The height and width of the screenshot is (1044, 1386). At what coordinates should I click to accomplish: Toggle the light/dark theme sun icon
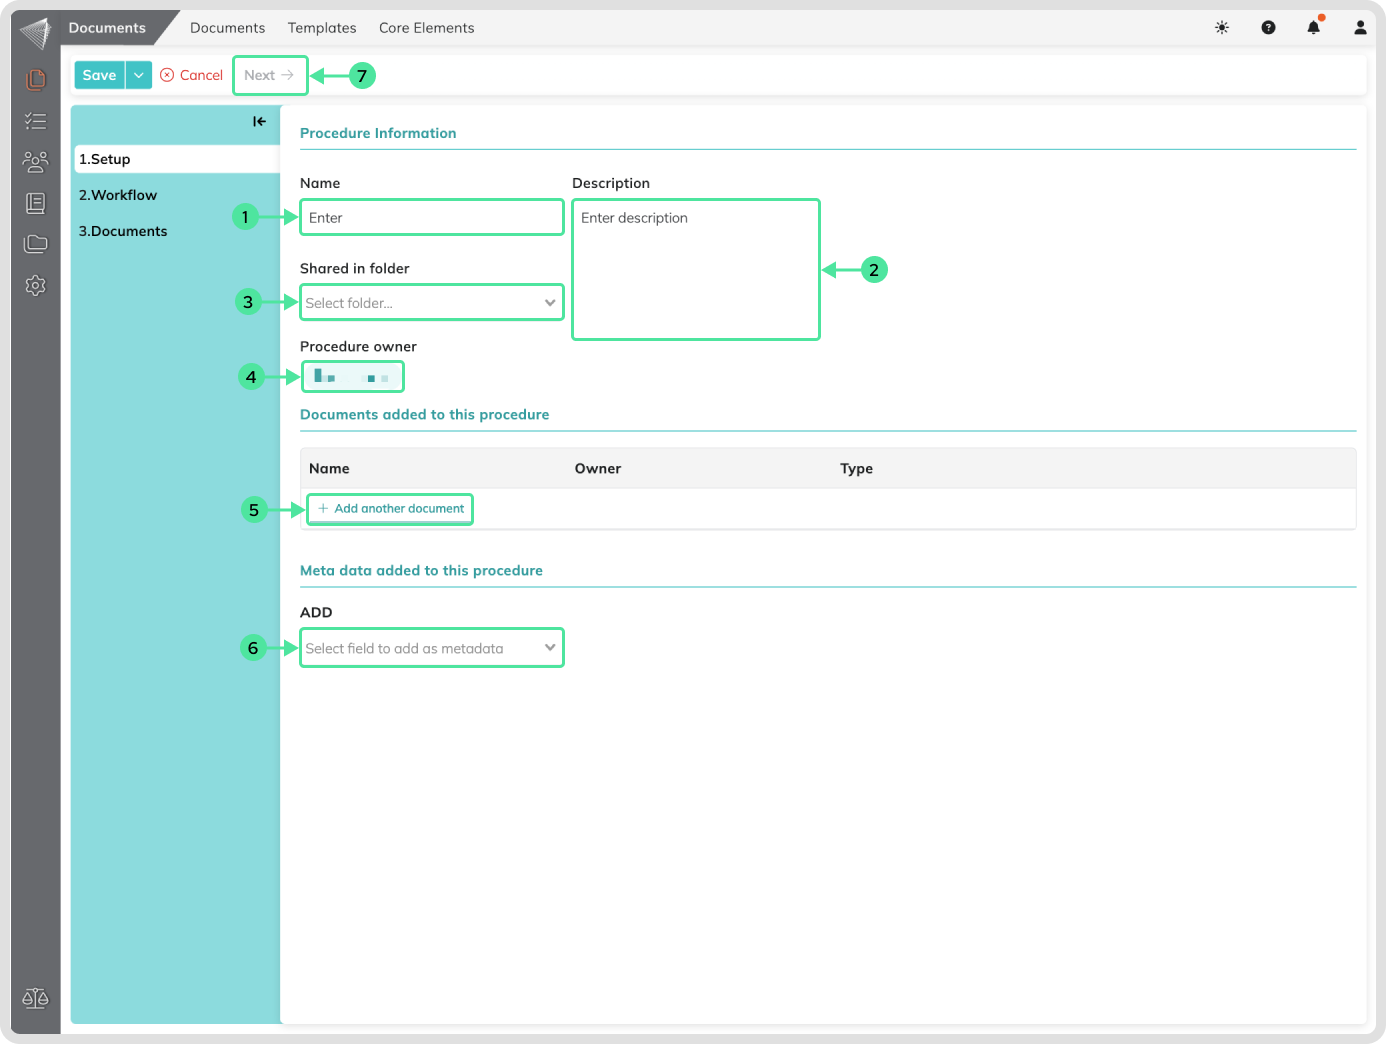pyautogui.click(x=1222, y=28)
